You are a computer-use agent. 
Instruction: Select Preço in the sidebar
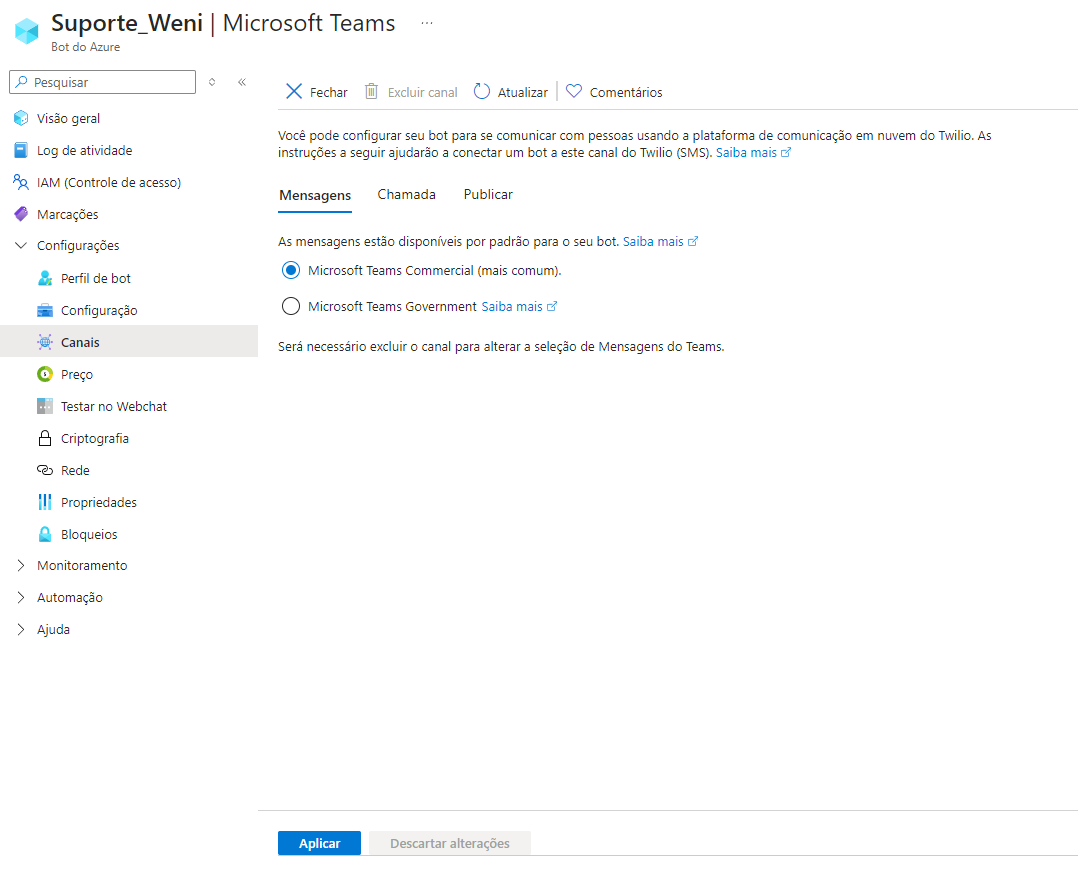tap(77, 374)
